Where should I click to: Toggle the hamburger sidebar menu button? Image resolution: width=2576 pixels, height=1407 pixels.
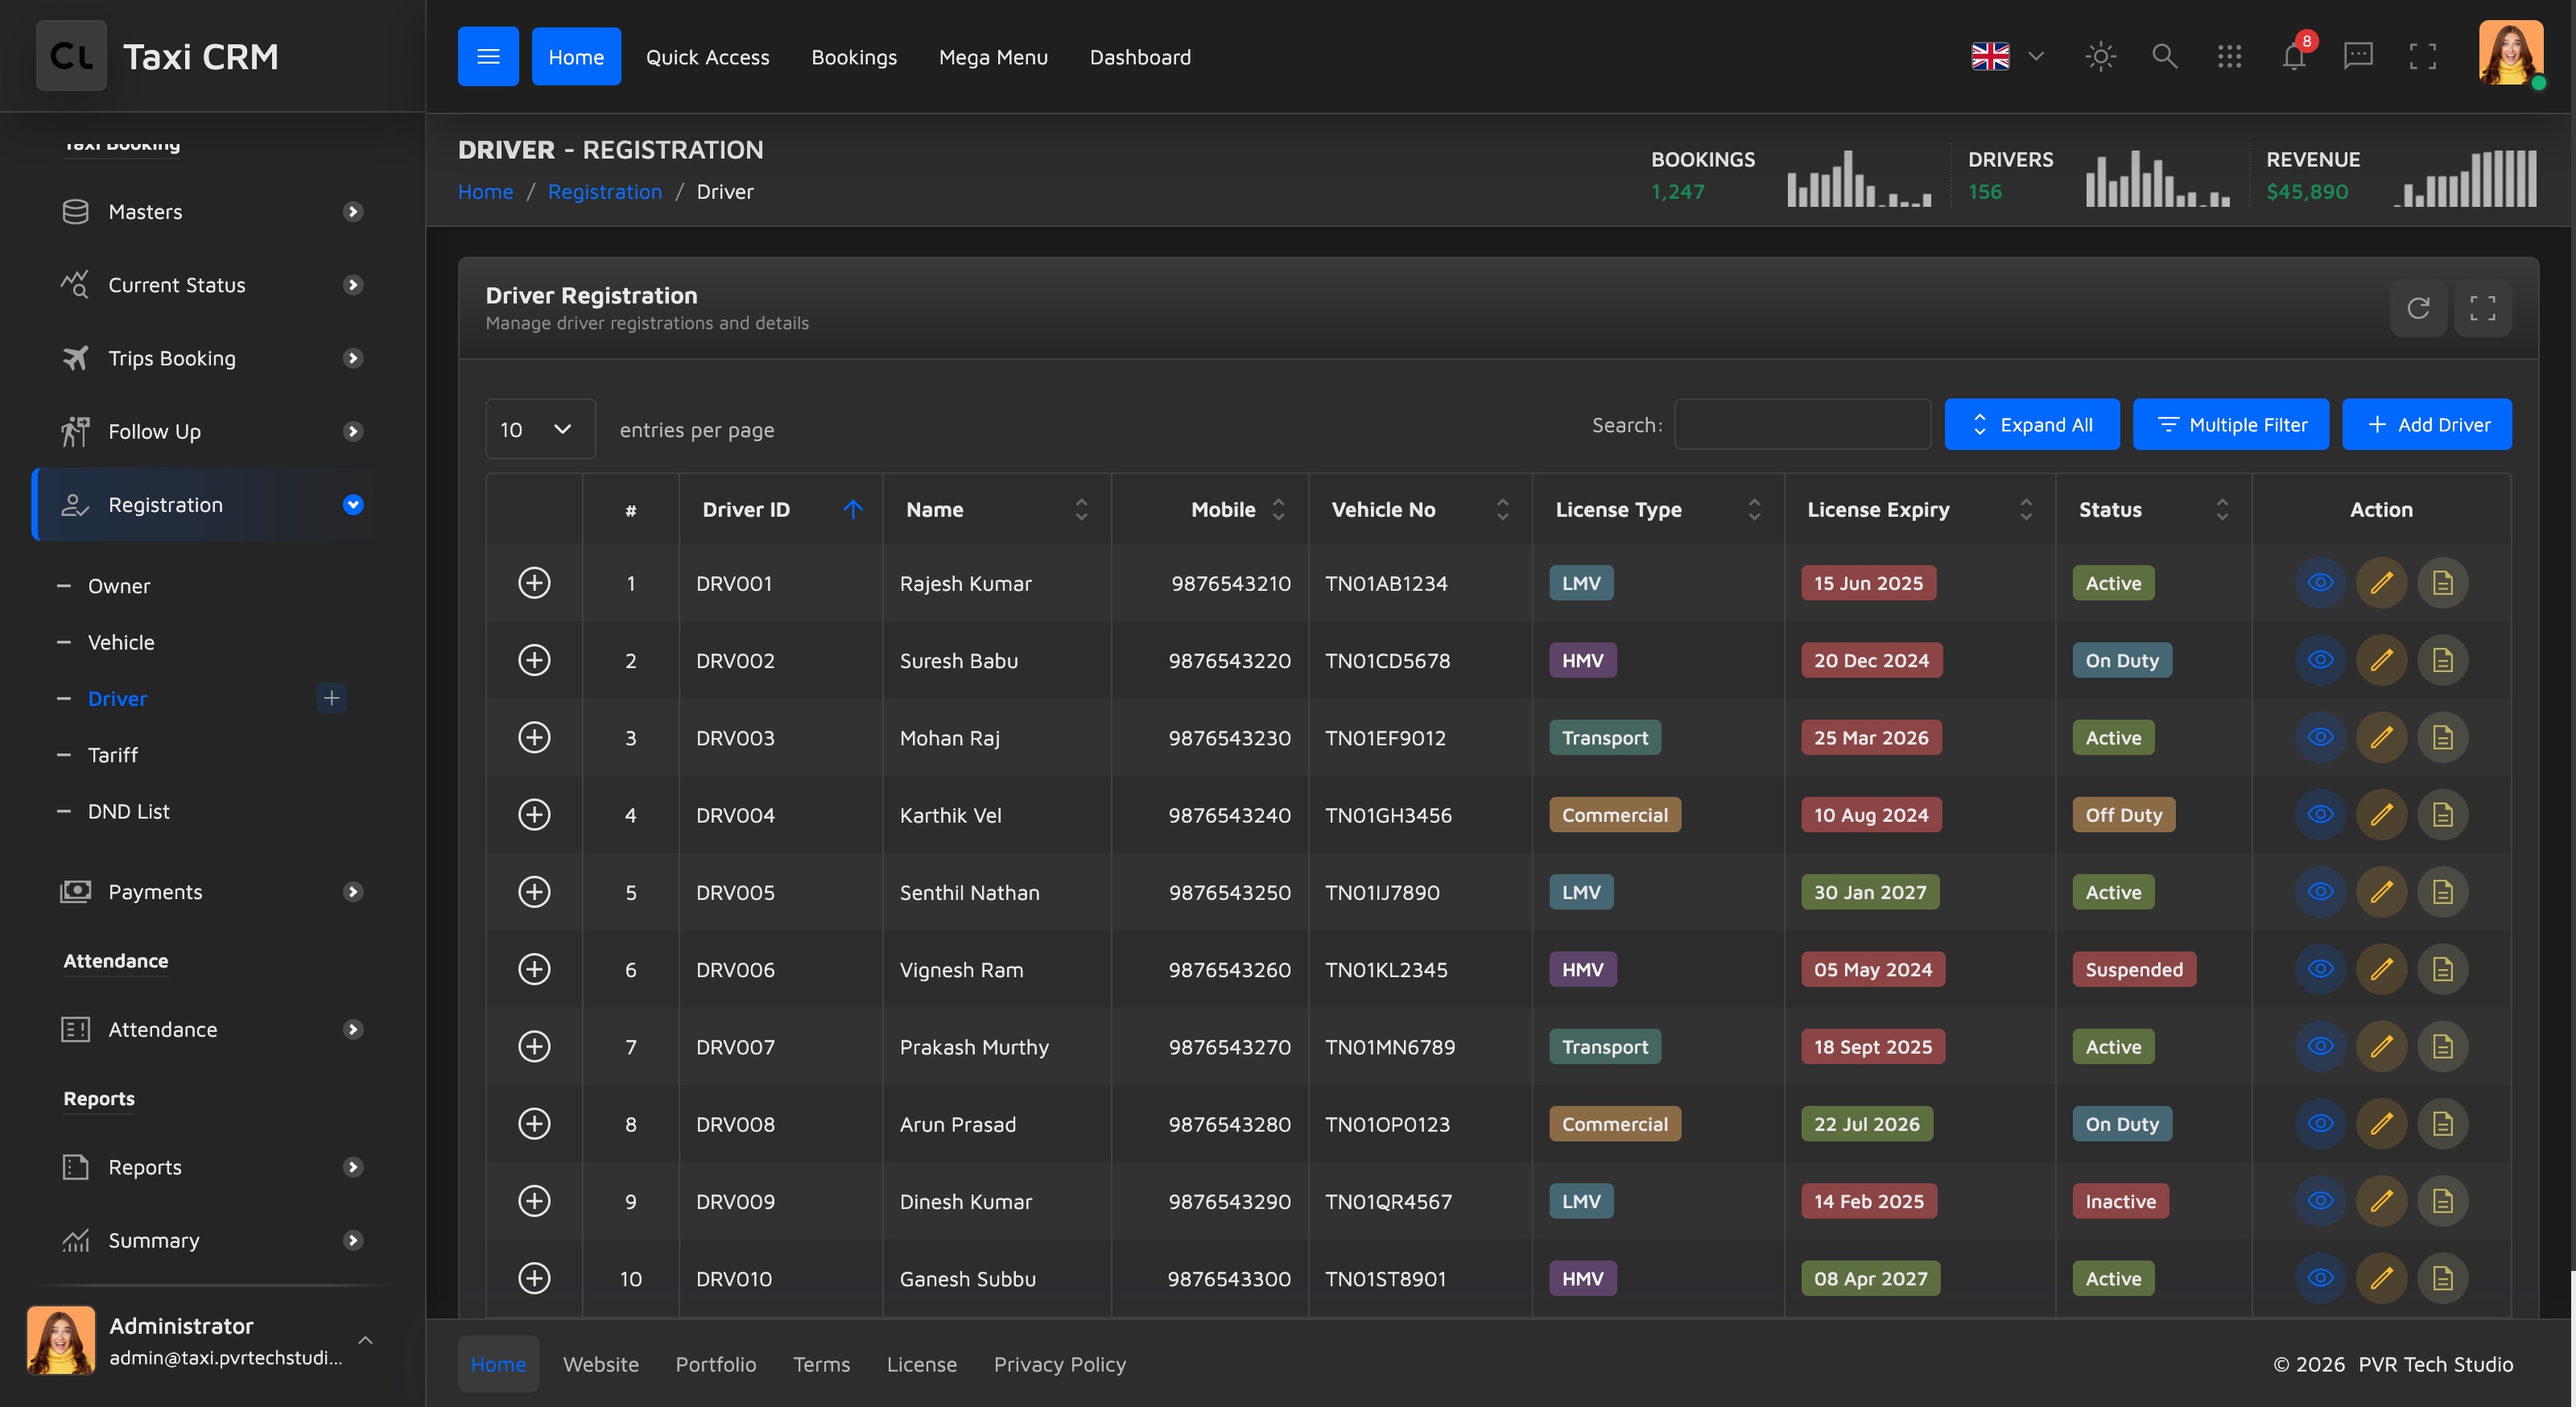coord(488,56)
